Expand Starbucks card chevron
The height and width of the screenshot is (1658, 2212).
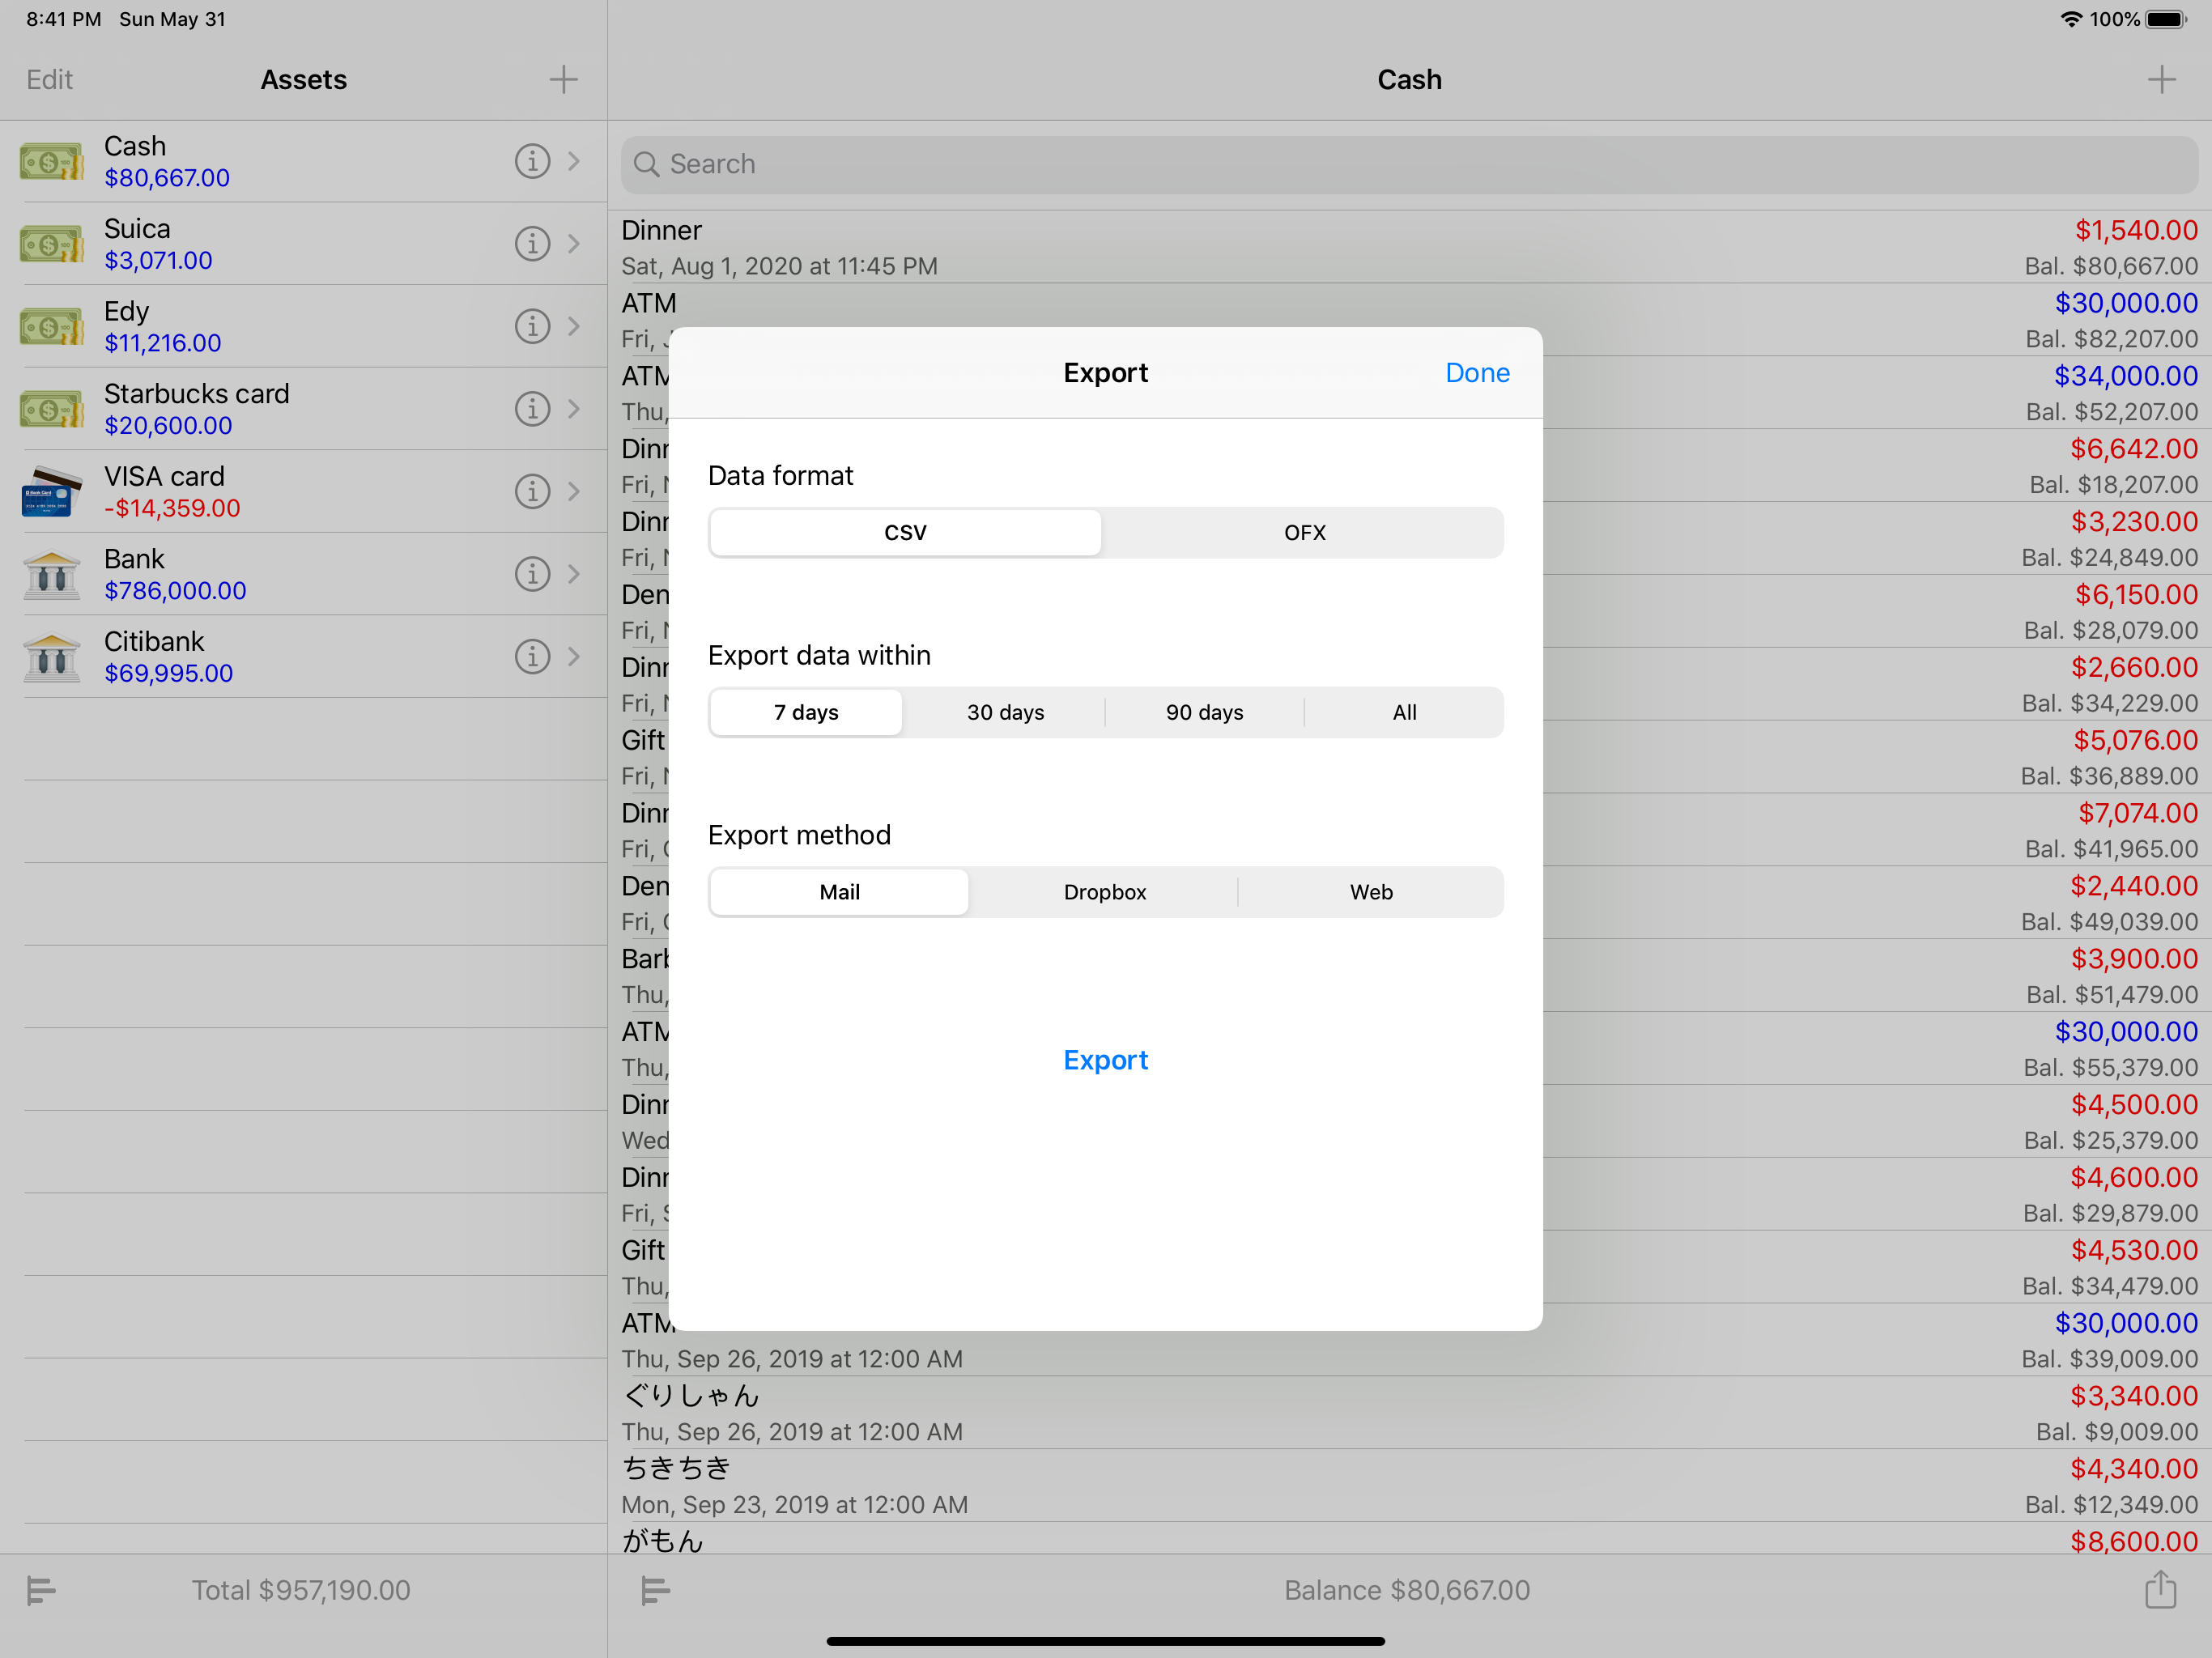(574, 409)
